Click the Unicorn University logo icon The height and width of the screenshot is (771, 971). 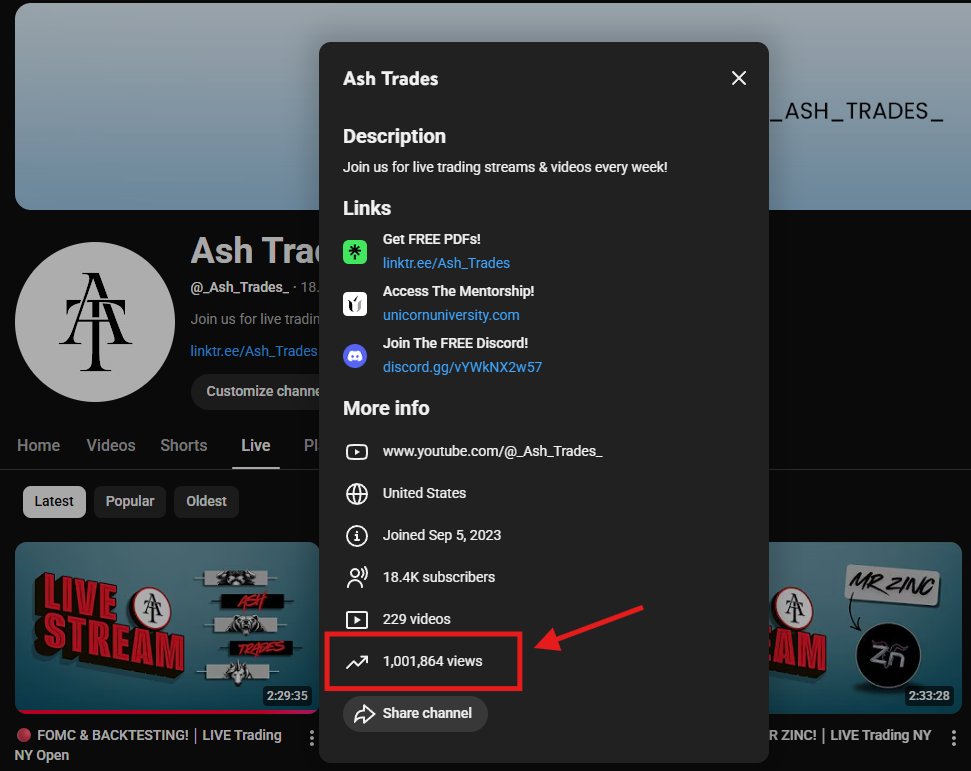click(x=355, y=303)
